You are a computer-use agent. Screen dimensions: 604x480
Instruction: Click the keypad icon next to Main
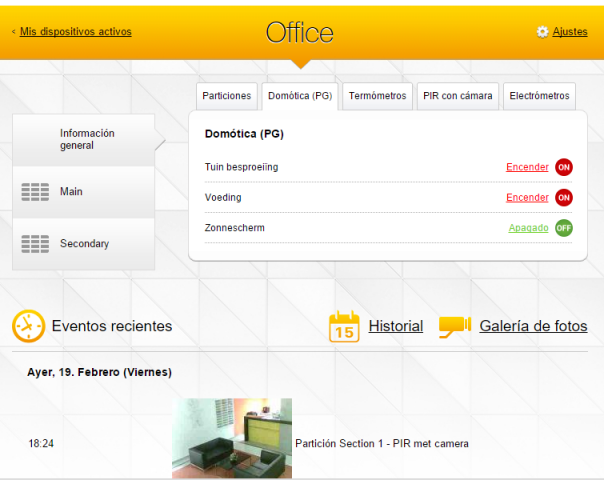(35, 192)
